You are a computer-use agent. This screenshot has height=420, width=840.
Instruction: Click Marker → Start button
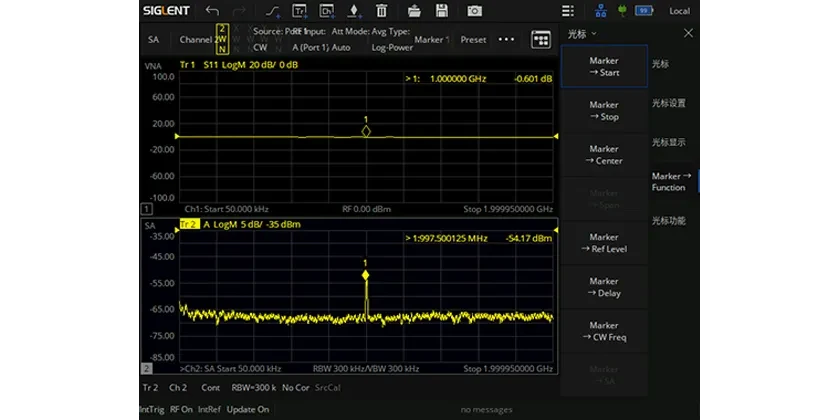(604, 66)
